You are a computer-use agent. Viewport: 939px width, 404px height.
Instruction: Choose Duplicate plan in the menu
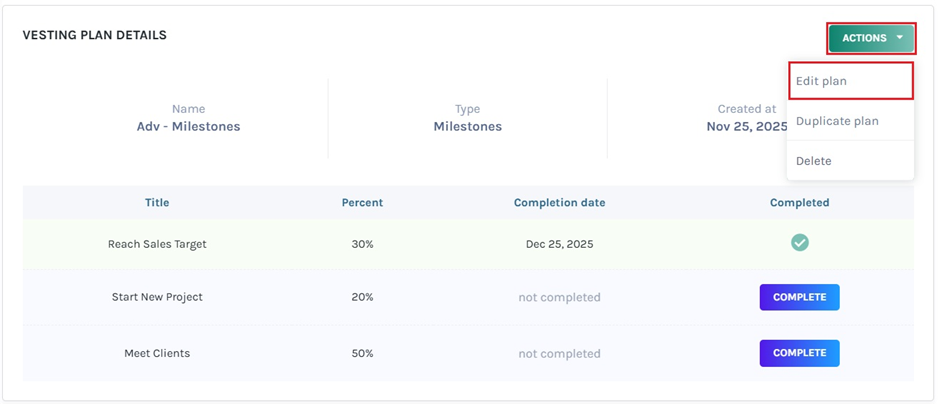pos(837,121)
